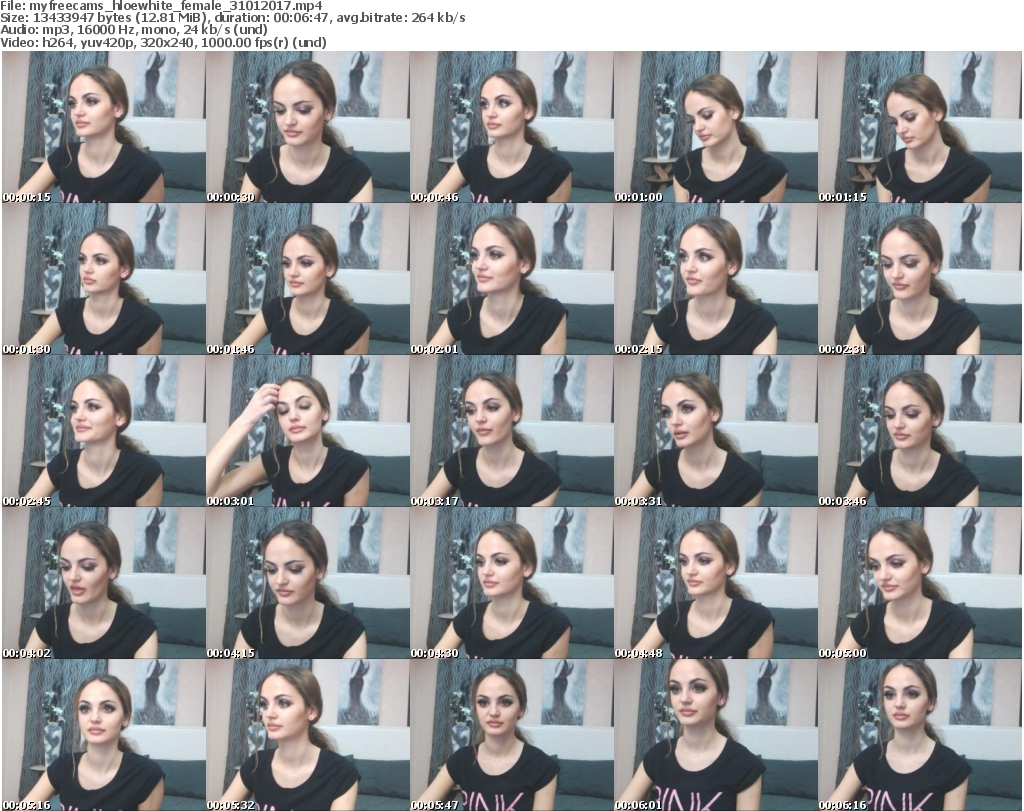
Task: Select the thumbnail stamped 00:00:15
Action: [x=103, y=127]
